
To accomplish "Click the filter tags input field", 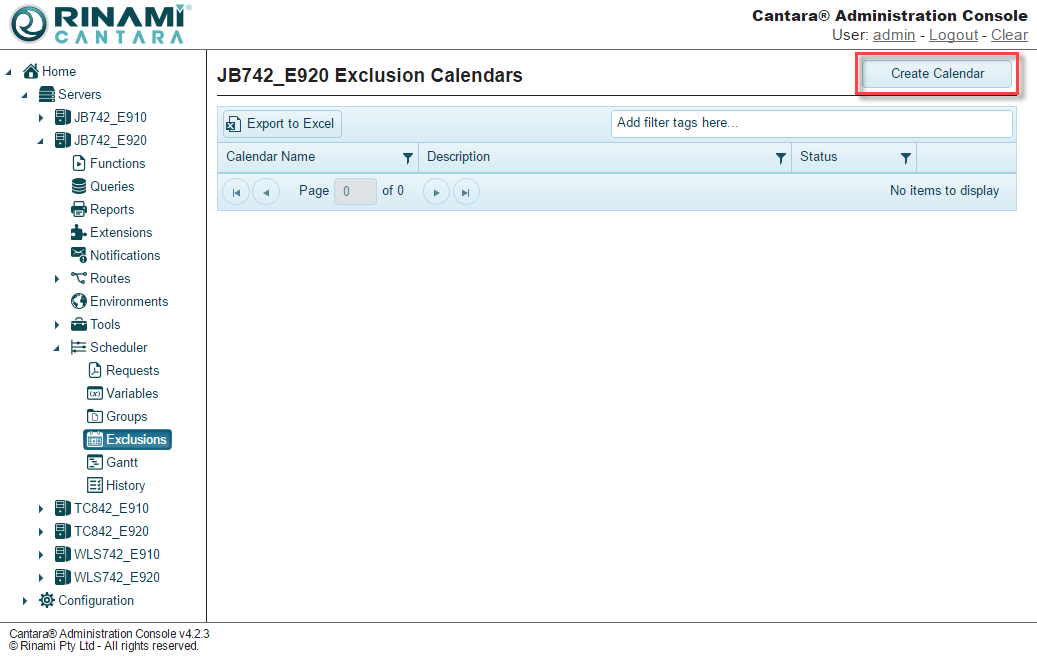I will [x=811, y=123].
